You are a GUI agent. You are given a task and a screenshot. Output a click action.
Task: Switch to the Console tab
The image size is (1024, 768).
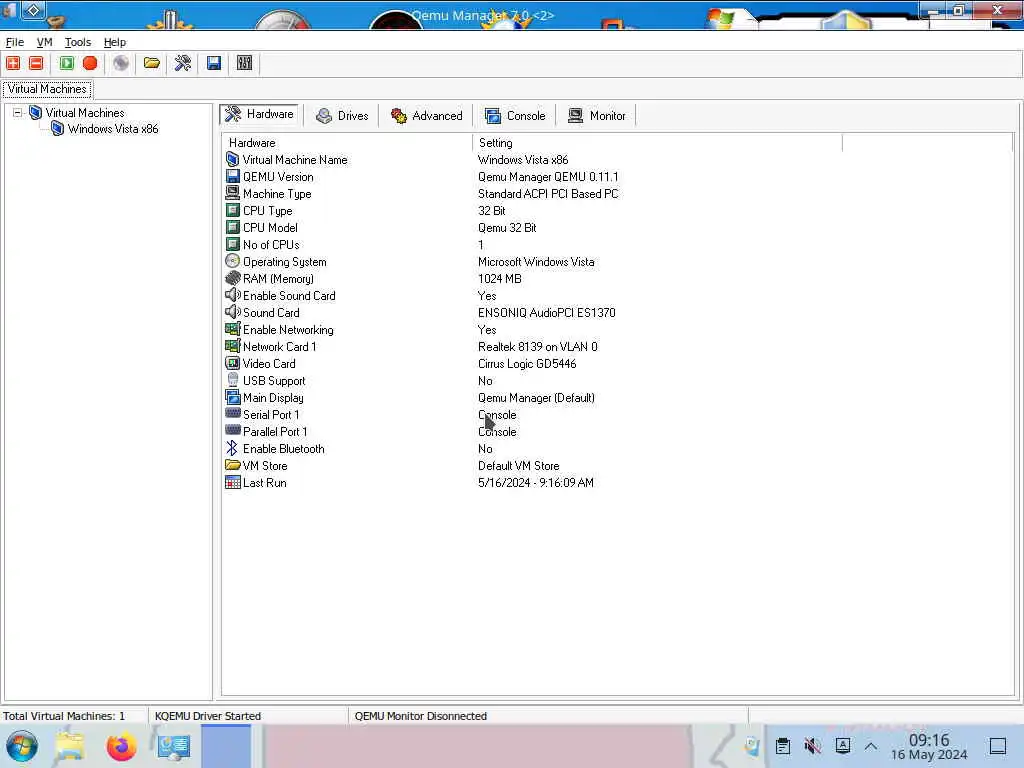(x=515, y=116)
